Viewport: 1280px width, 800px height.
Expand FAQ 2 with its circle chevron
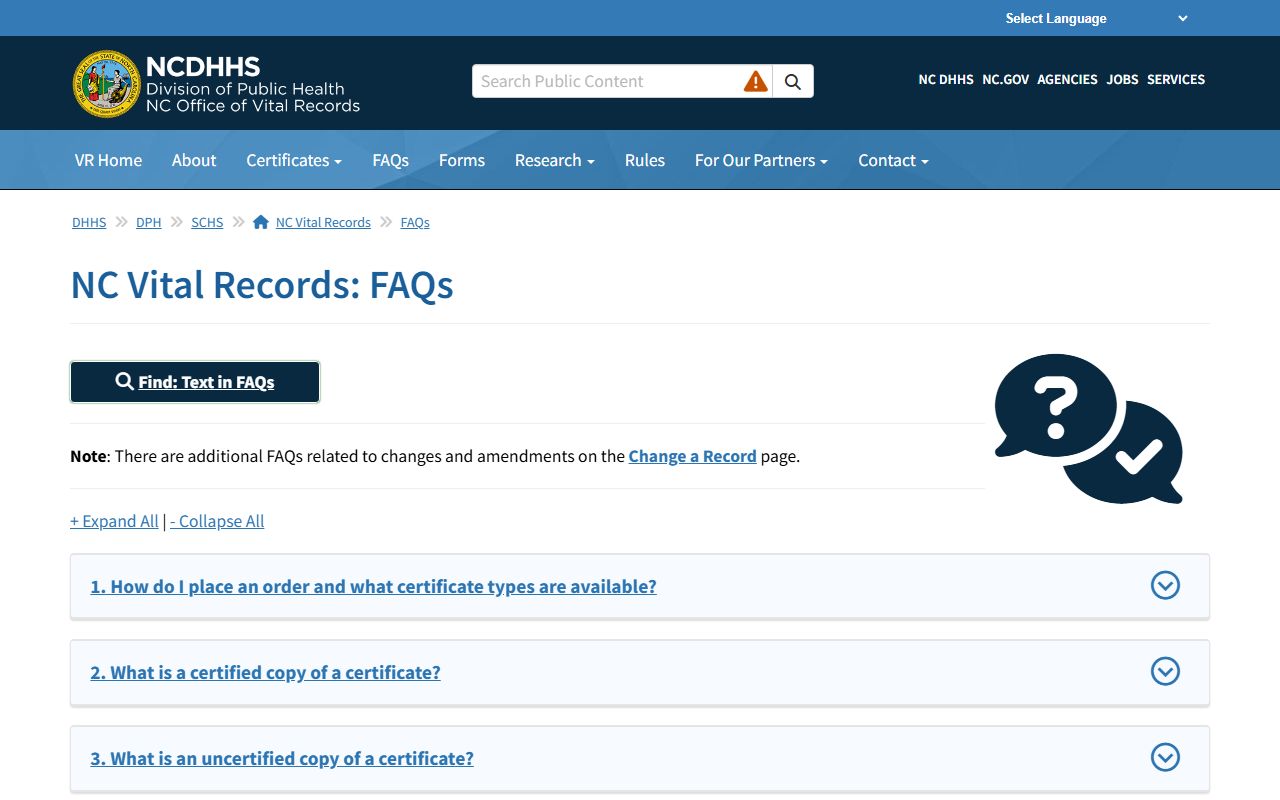[1165, 671]
